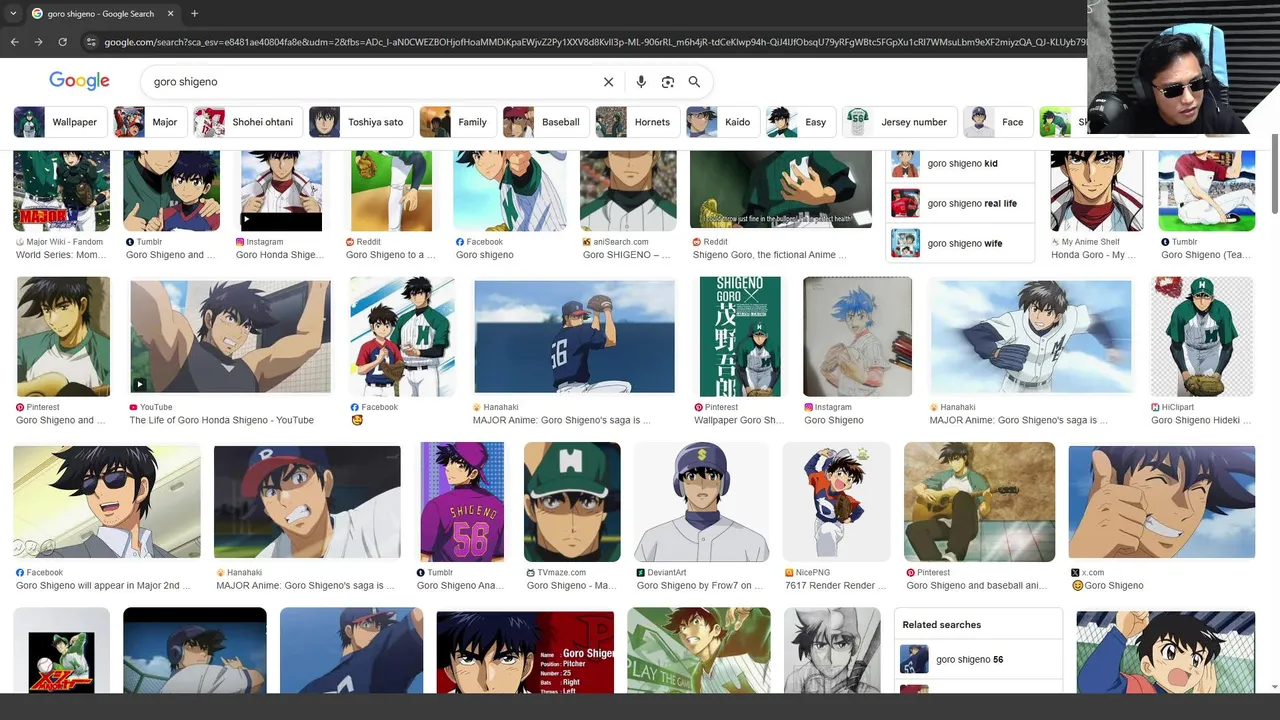Close the goro shigeno browser tab
The height and width of the screenshot is (720, 1280).
(170, 13)
